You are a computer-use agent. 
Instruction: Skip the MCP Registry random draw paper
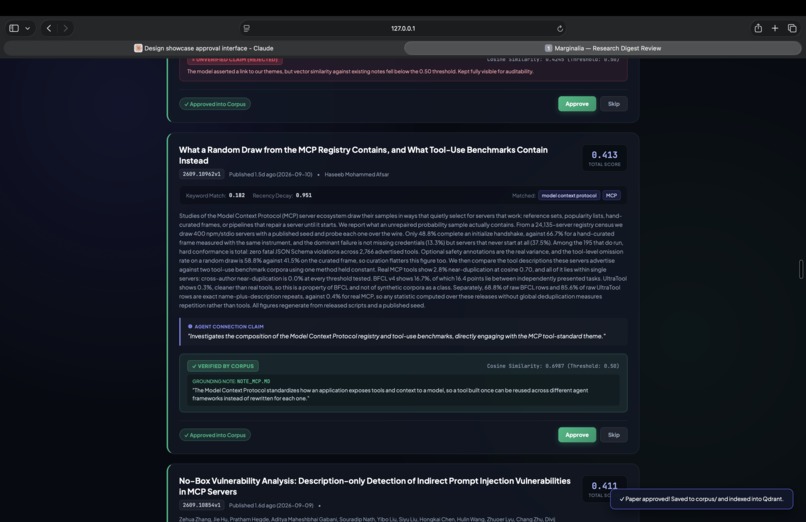614,435
